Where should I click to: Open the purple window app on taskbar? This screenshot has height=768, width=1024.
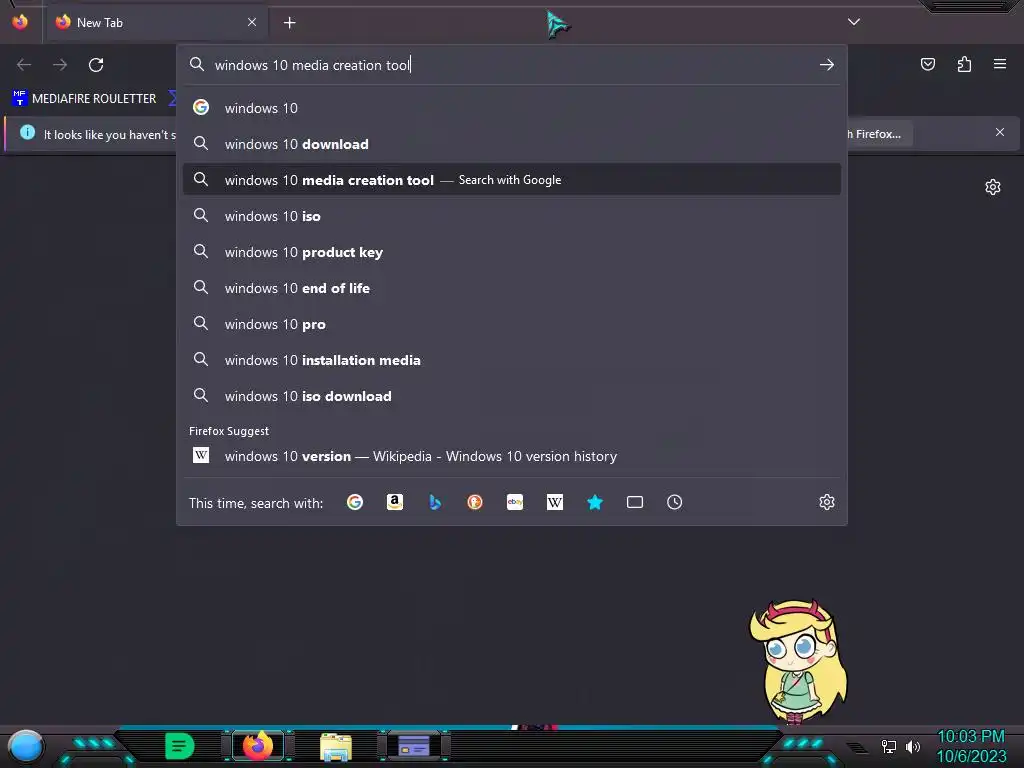413,746
